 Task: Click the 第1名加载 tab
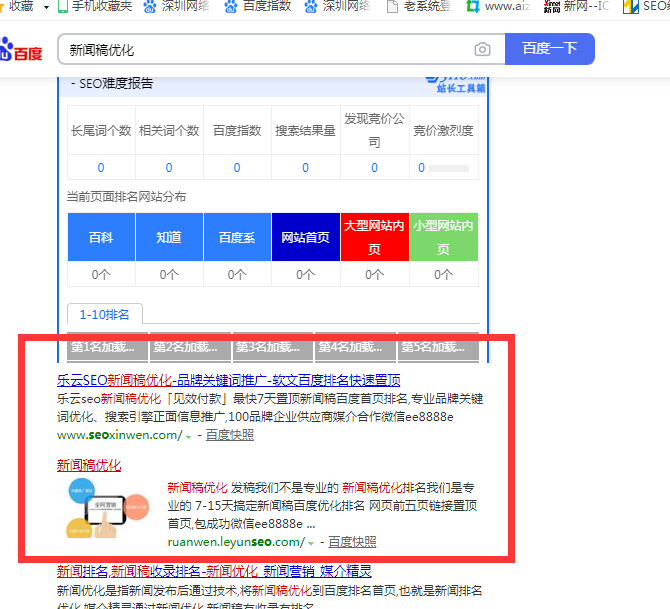click(x=108, y=347)
